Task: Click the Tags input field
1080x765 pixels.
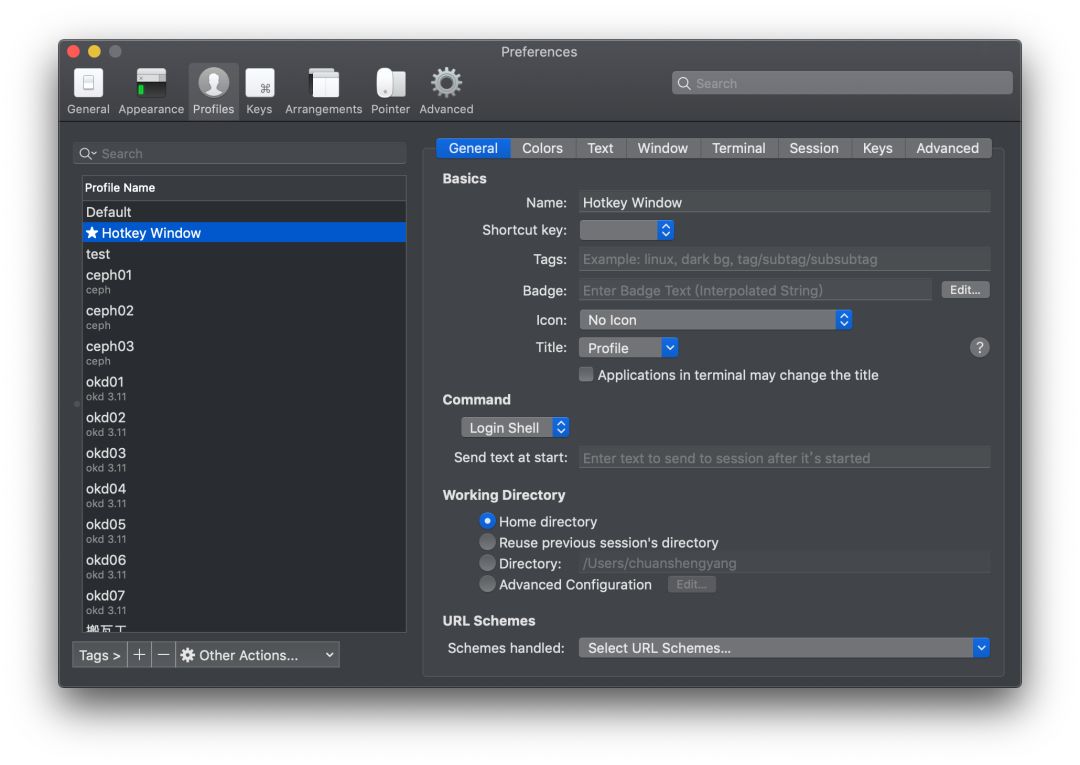Action: tap(784, 259)
